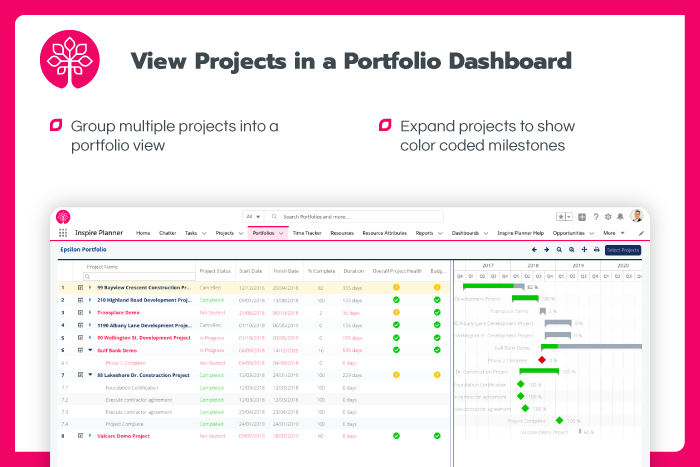Viewport: 700px width, 467px height.
Task: Click the green Project Complete diamond milestone
Action: [559, 420]
